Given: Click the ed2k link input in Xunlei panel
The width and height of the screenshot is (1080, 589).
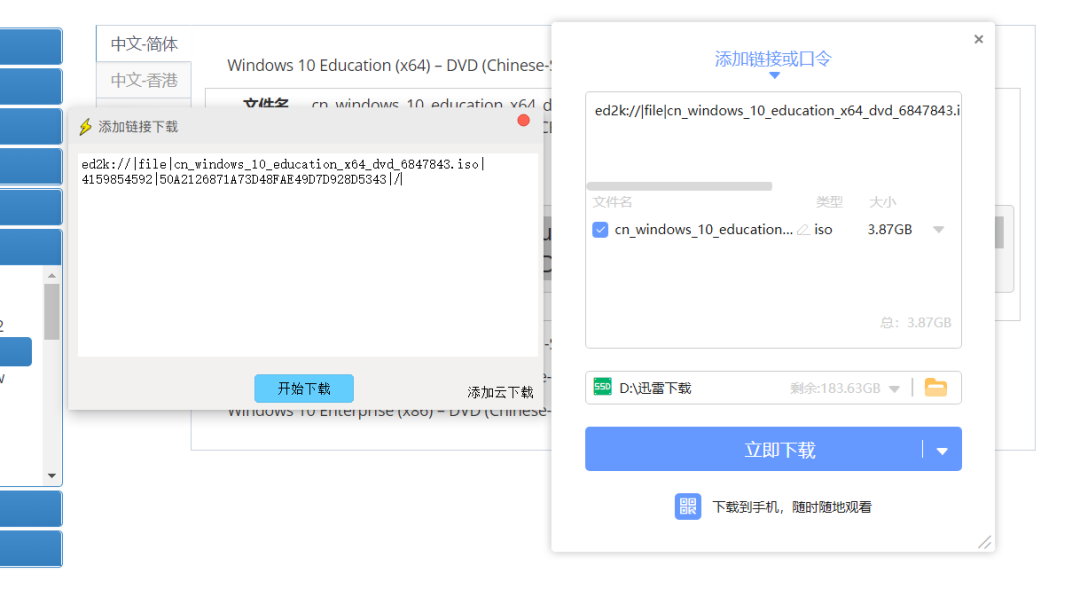Looking at the screenshot, I should 773,134.
